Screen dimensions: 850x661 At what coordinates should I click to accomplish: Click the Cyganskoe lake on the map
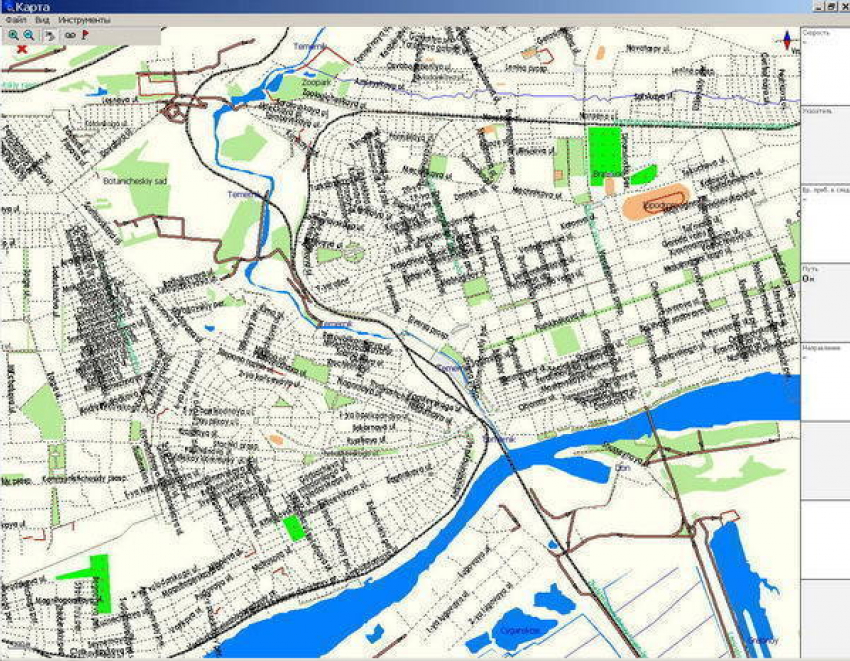point(518,630)
